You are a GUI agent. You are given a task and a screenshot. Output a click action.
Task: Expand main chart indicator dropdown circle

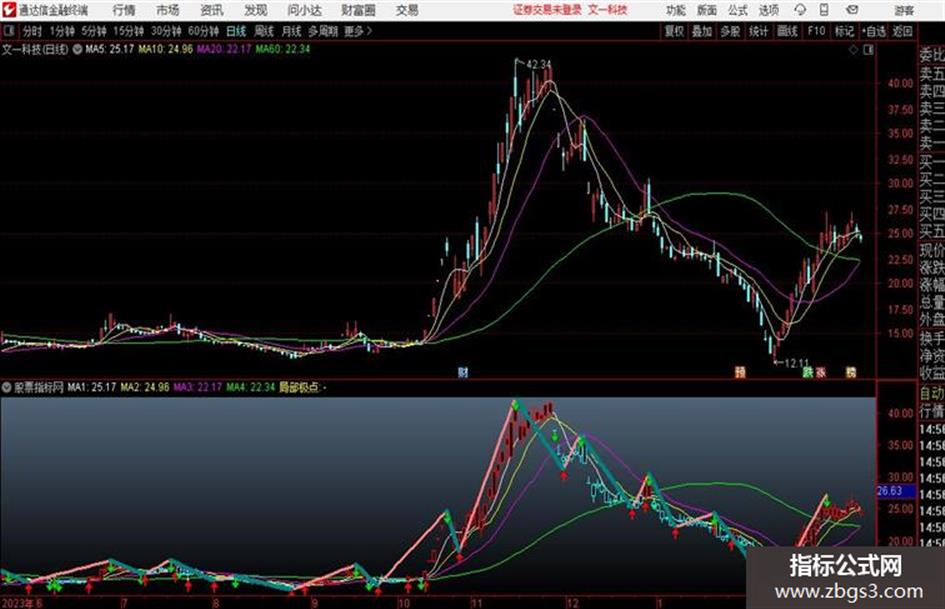[77, 49]
